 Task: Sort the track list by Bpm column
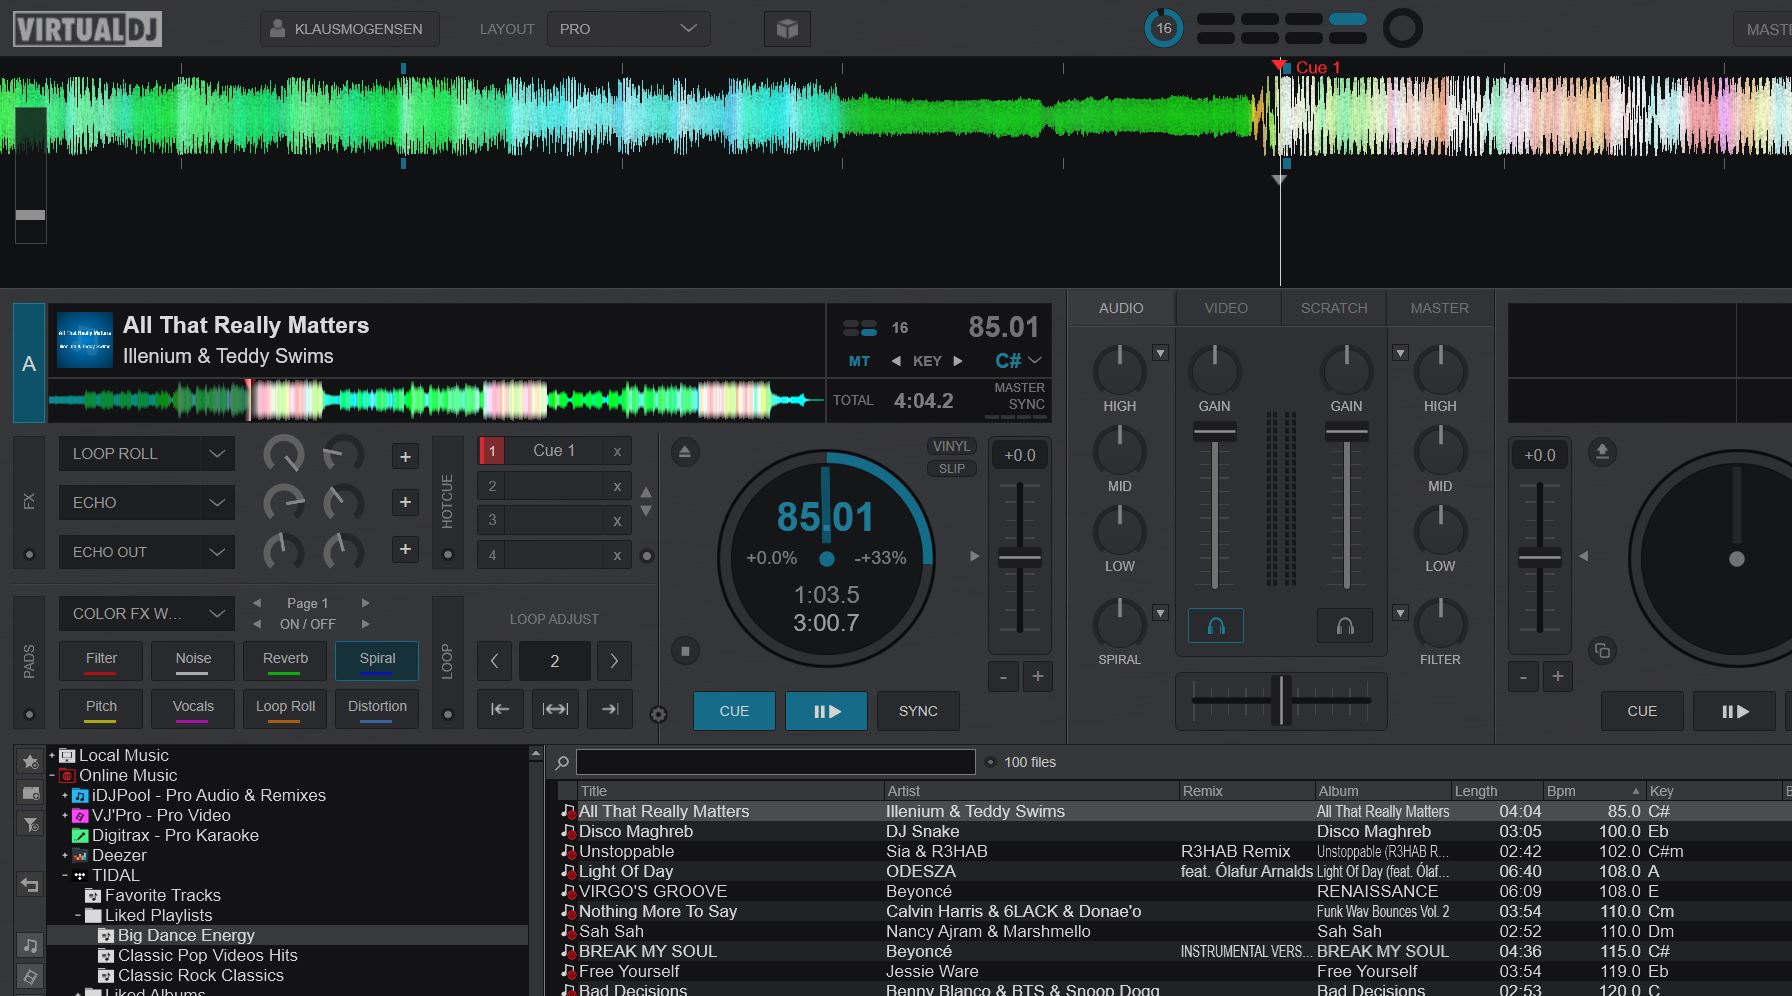tap(1593, 791)
